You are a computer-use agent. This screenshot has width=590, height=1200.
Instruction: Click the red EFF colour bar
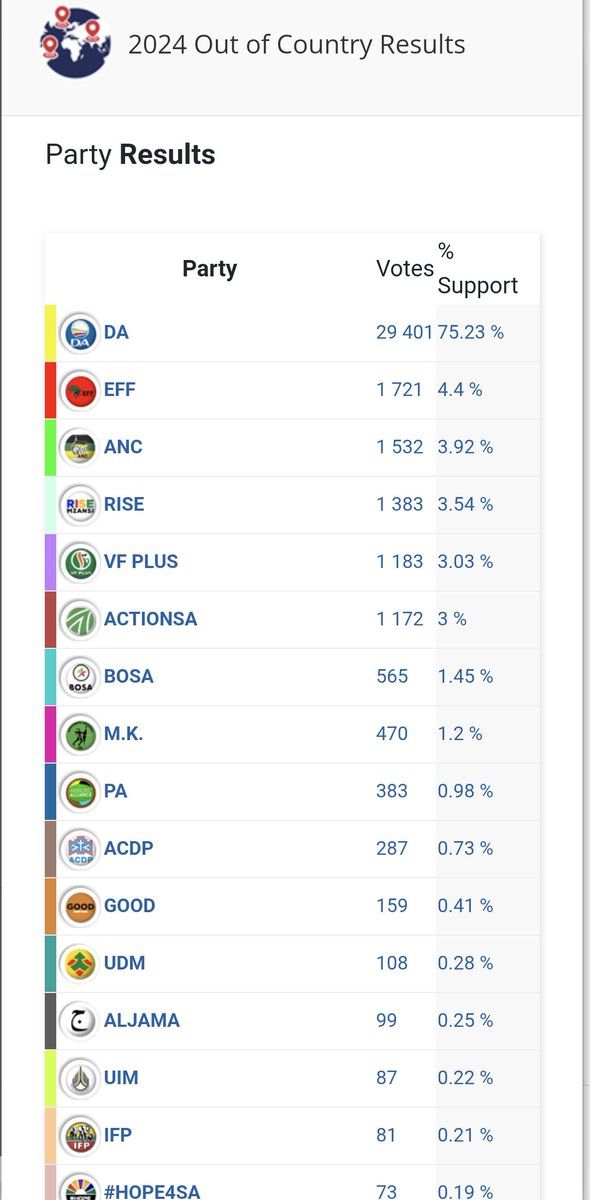(51, 390)
